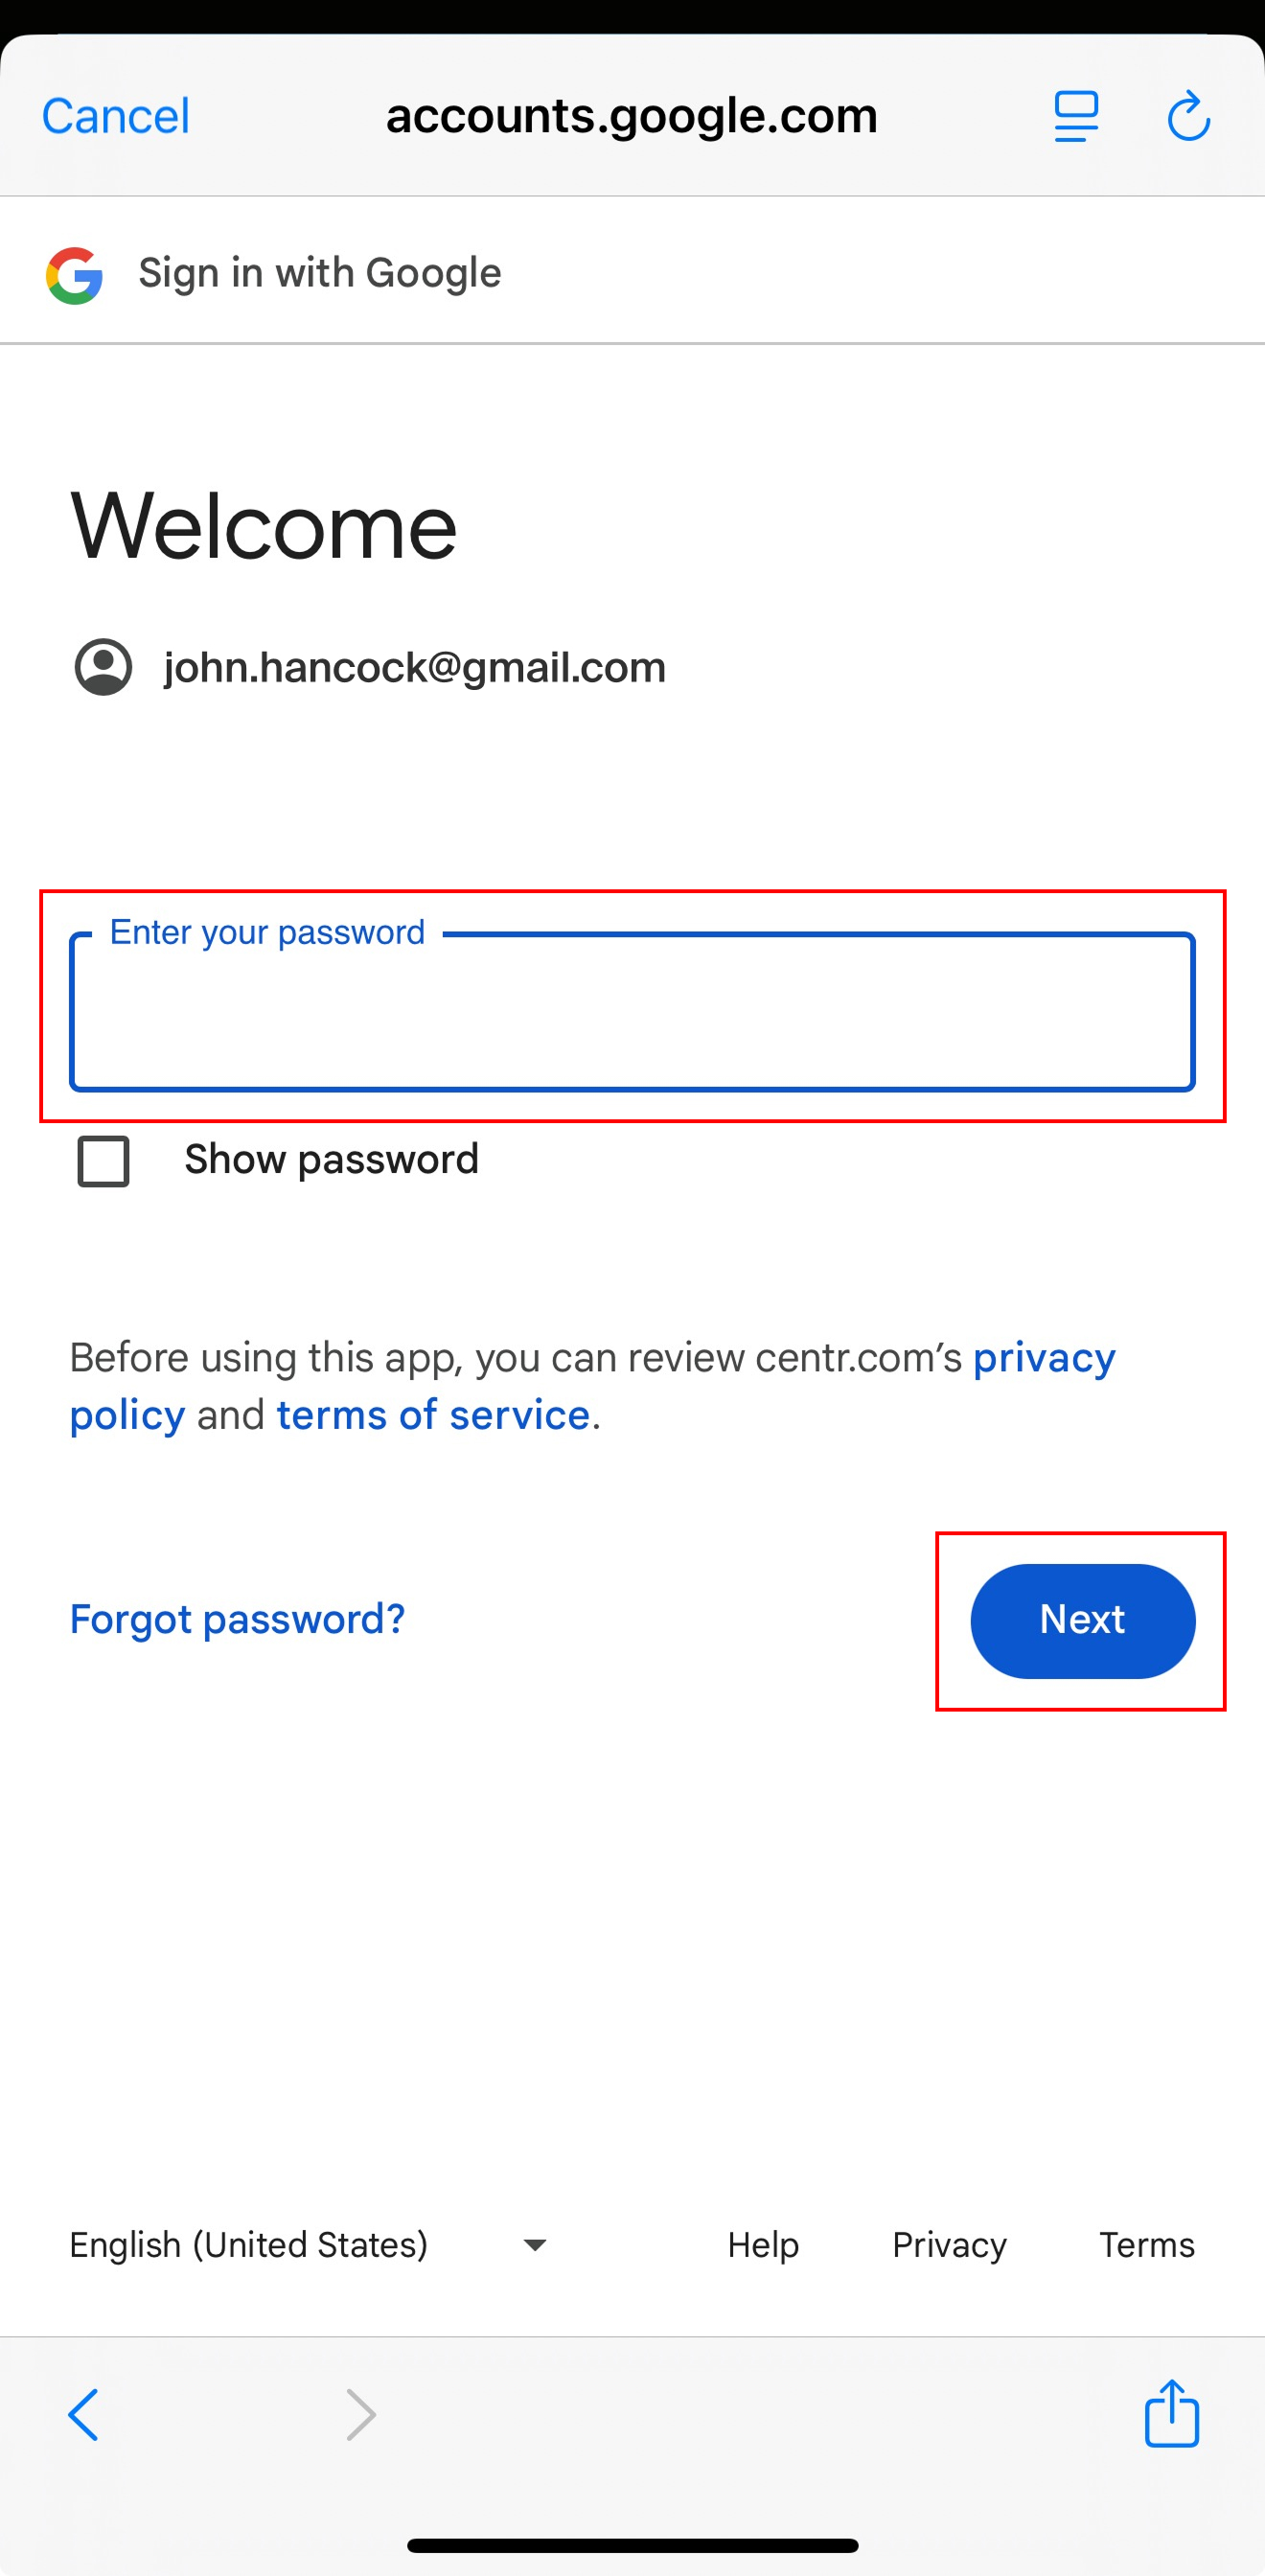Tap the reader view icon

coord(1076,116)
